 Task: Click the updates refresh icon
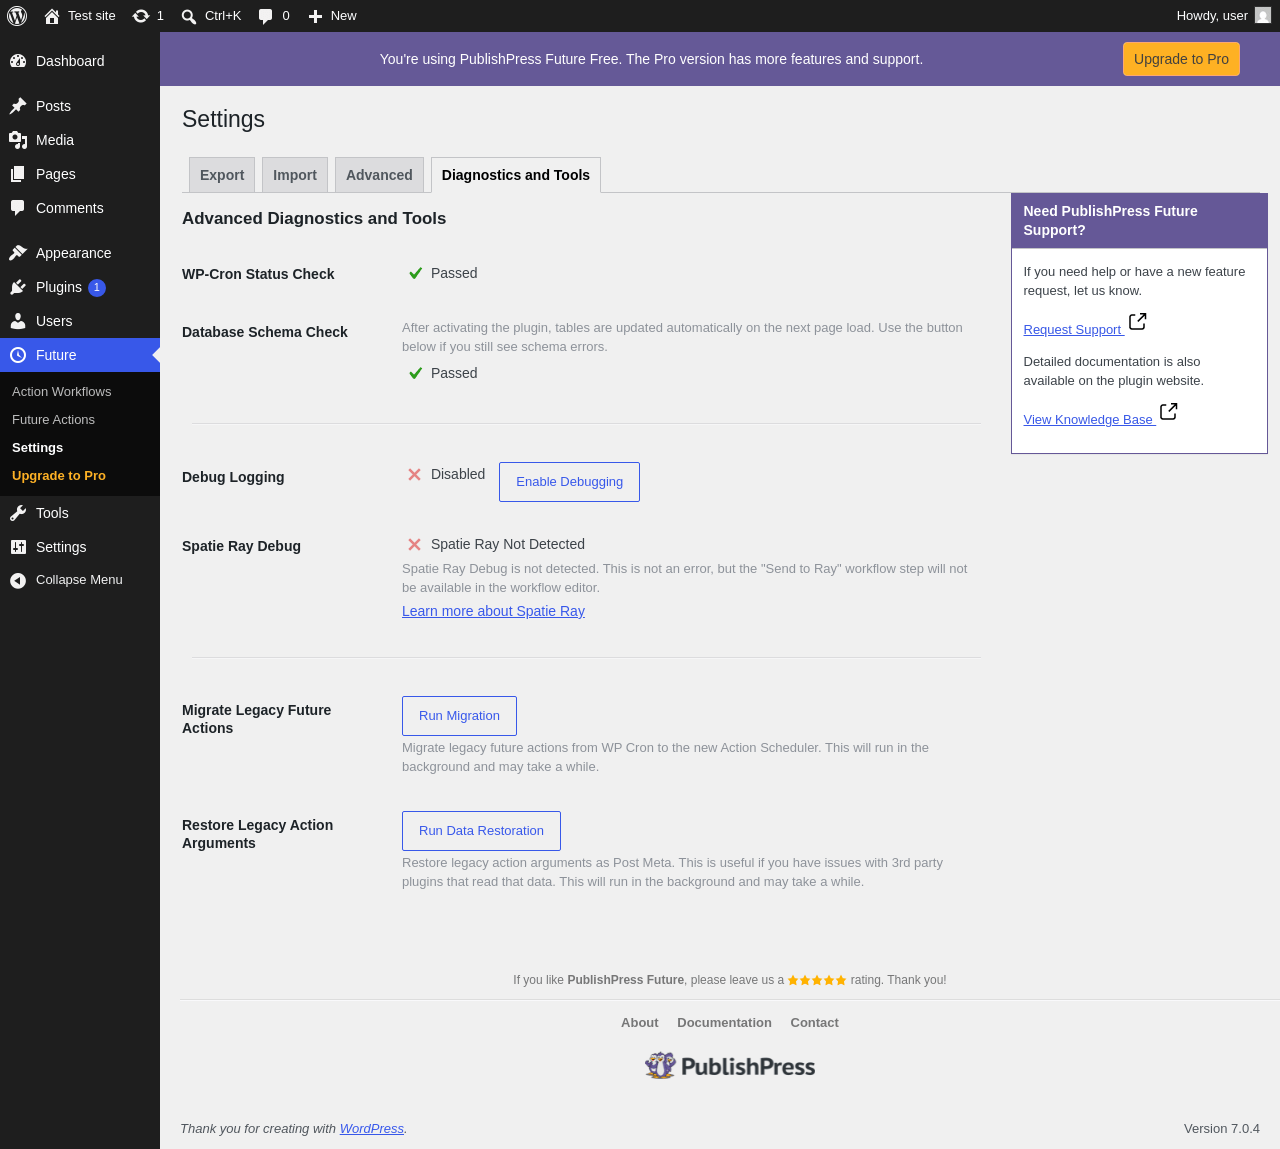[141, 16]
